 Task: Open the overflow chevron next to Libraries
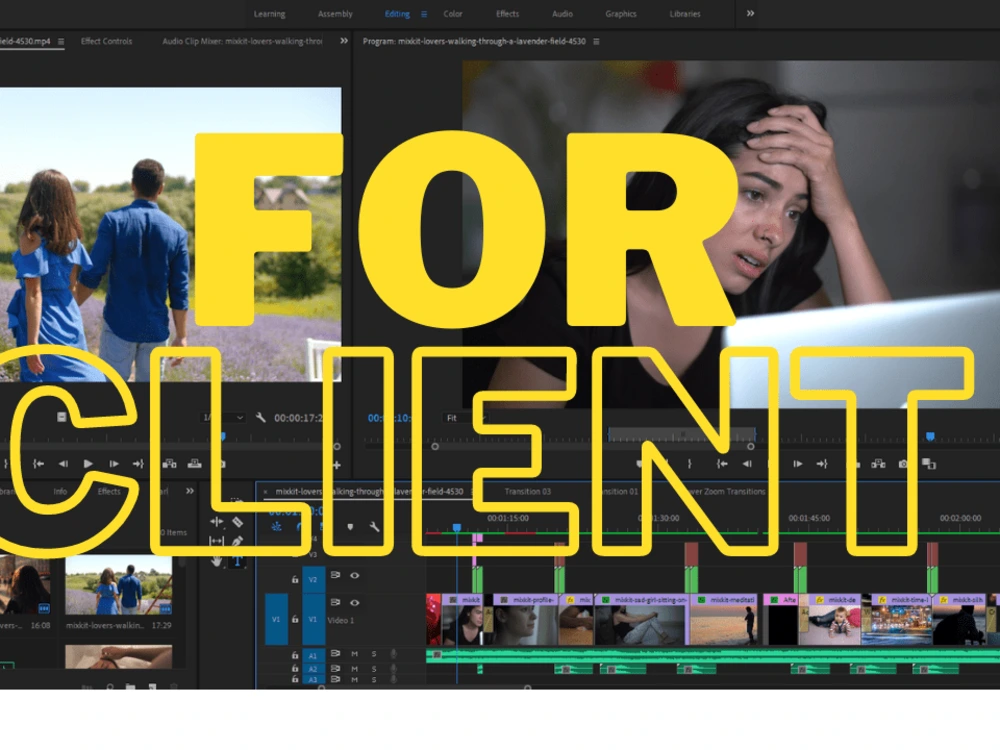[750, 14]
